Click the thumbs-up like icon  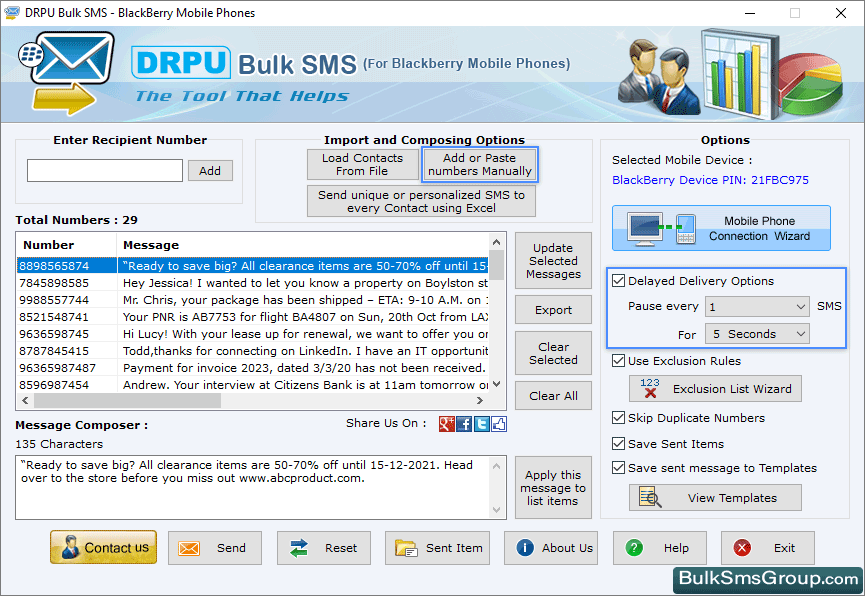(x=499, y=424)
